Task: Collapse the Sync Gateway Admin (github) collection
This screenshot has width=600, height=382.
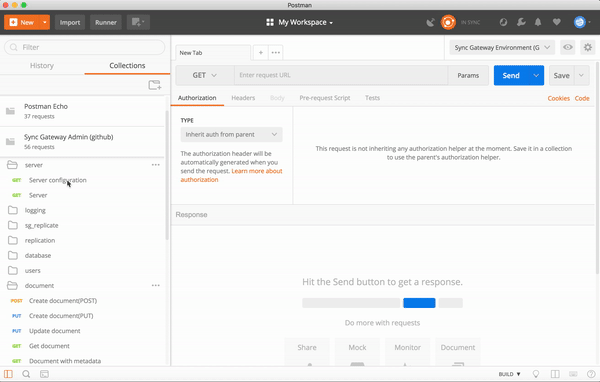Action: click(82, 142)
